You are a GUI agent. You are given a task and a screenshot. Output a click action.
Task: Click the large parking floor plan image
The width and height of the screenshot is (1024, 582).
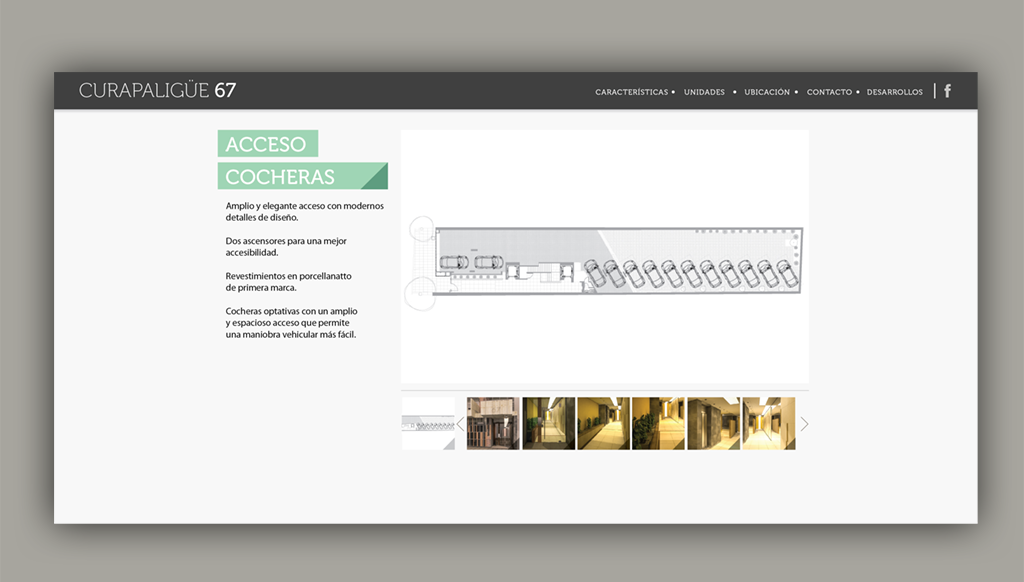tap(605, 257)
